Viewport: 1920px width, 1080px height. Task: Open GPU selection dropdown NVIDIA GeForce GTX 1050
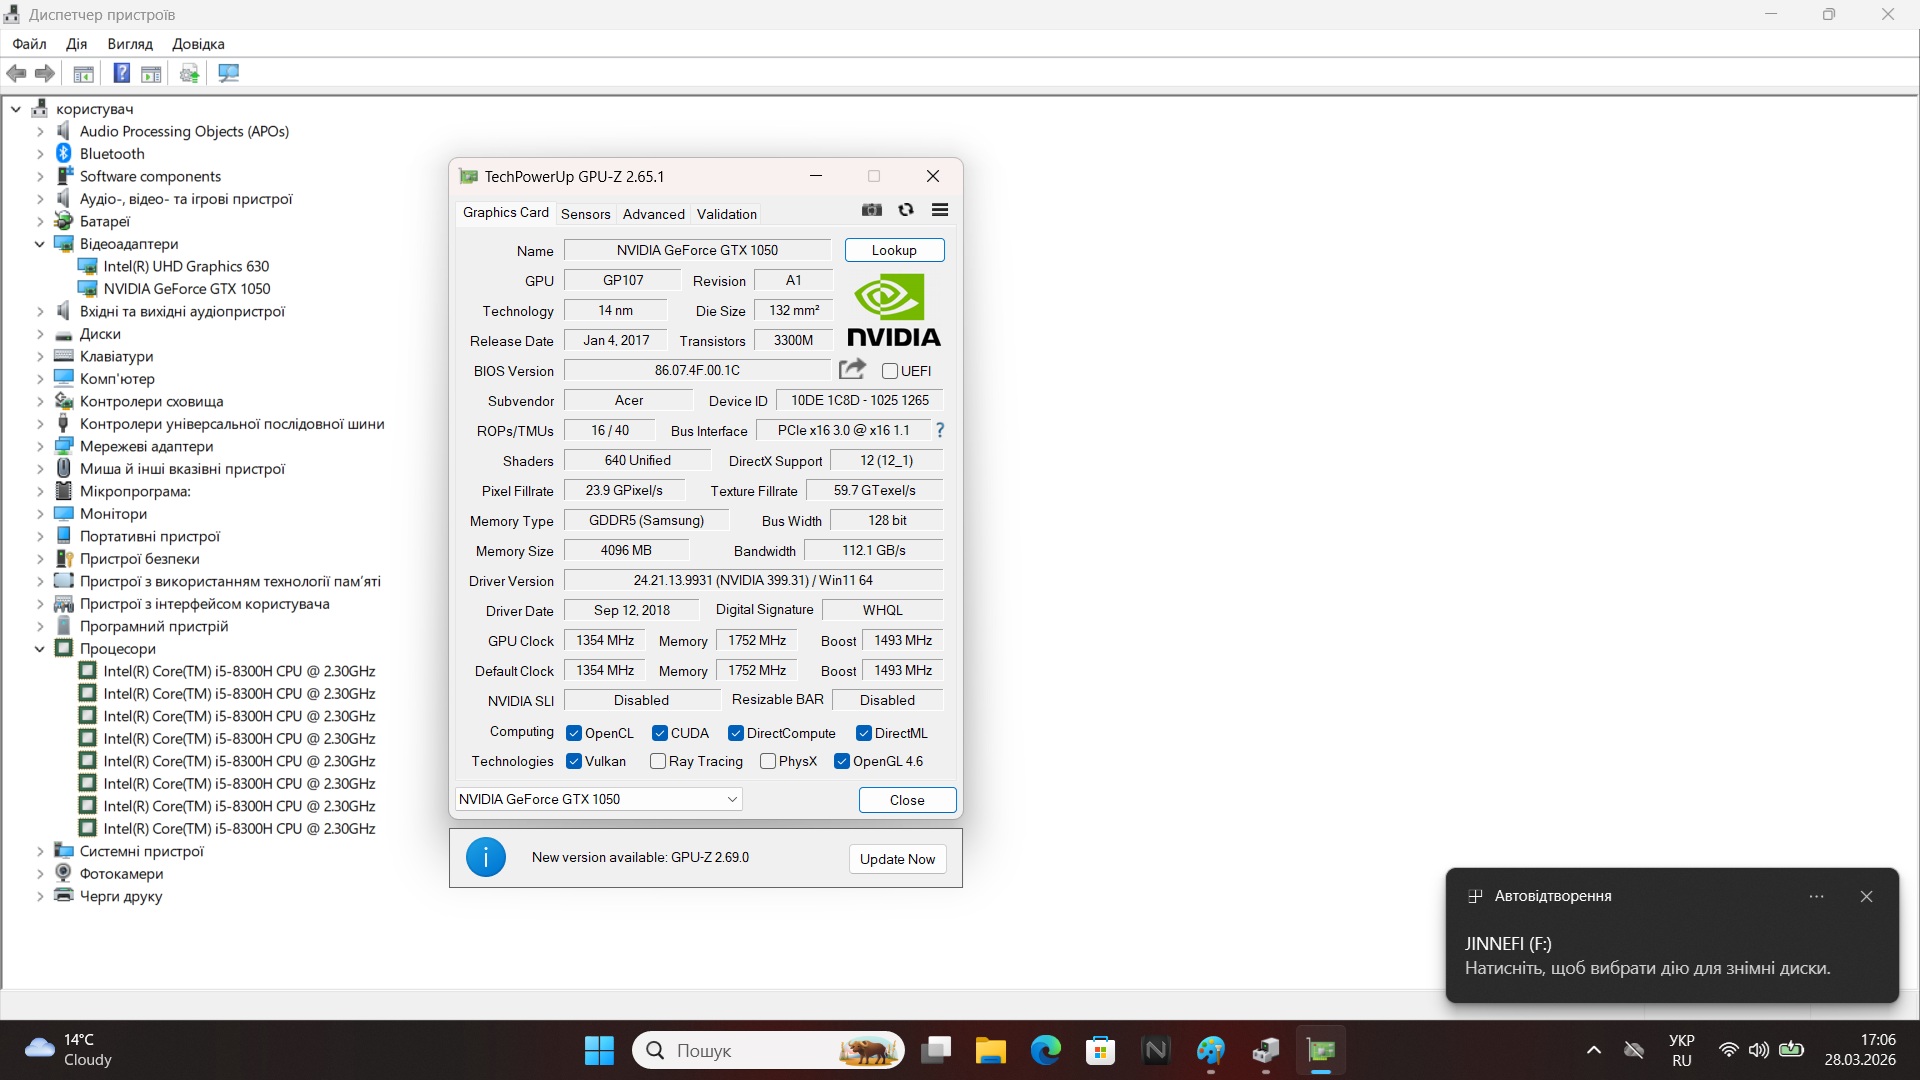598,799
